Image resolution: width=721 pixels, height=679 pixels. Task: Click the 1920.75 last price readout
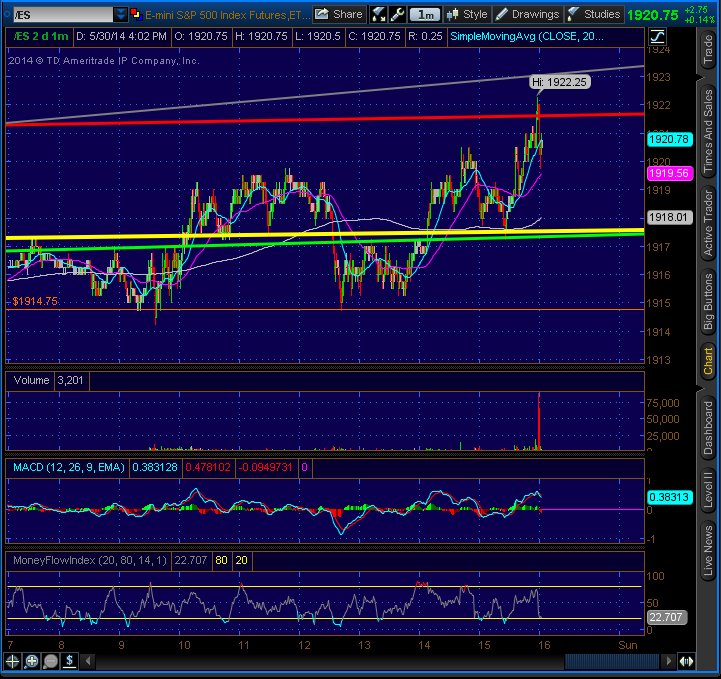point(652,15)
